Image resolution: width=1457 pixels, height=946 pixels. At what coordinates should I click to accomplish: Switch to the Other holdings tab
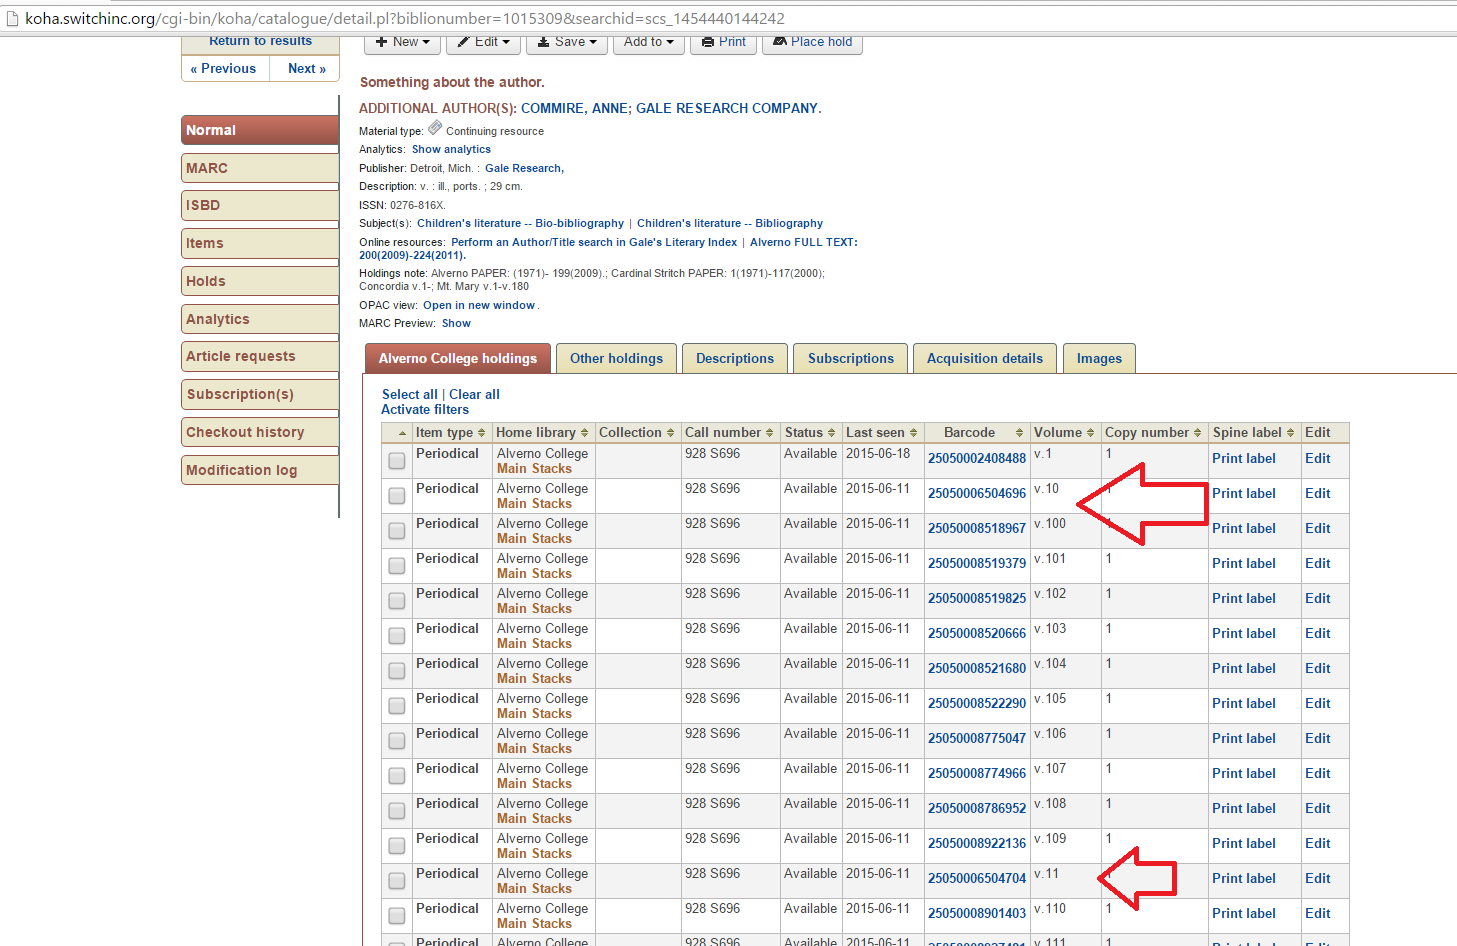pos(616,359)
